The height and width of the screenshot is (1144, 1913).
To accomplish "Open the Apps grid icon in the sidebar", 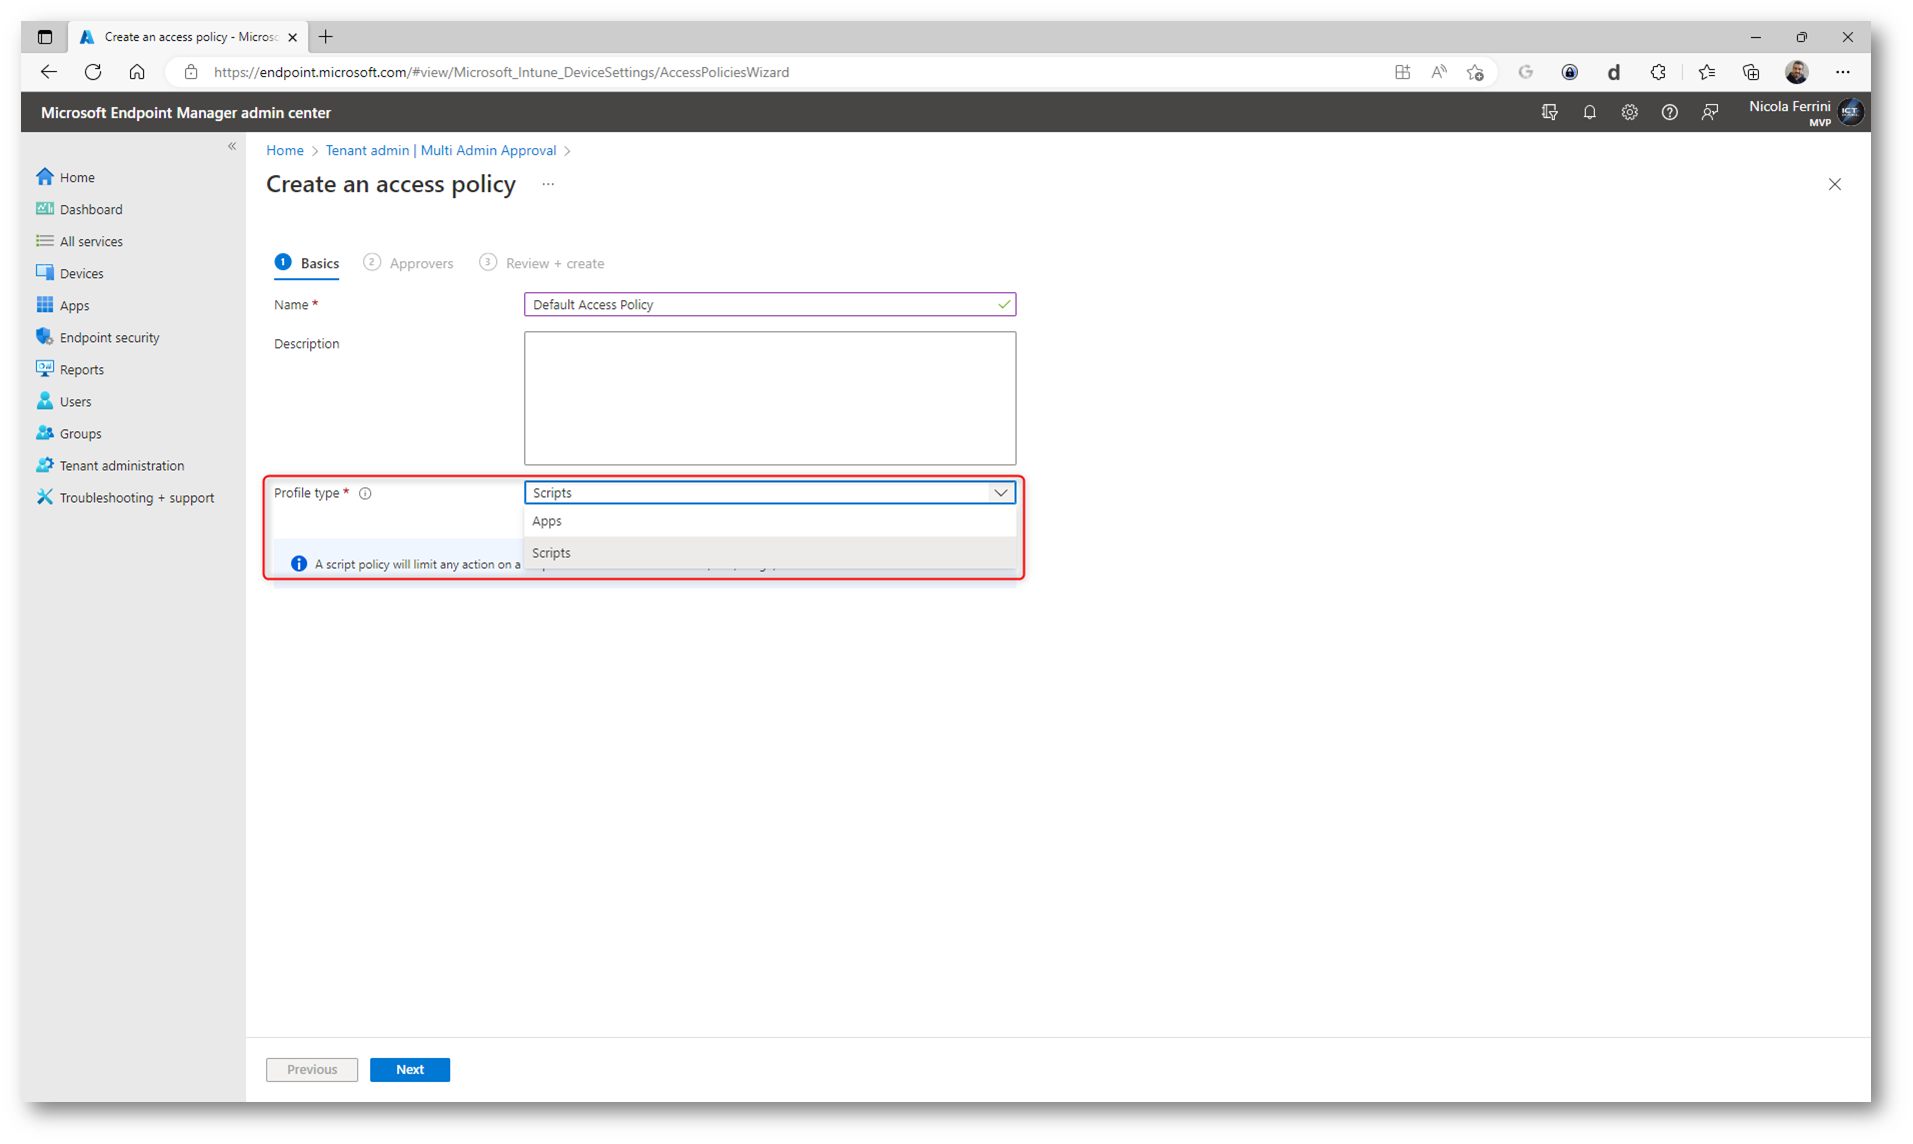I will (x=45, y=305).
